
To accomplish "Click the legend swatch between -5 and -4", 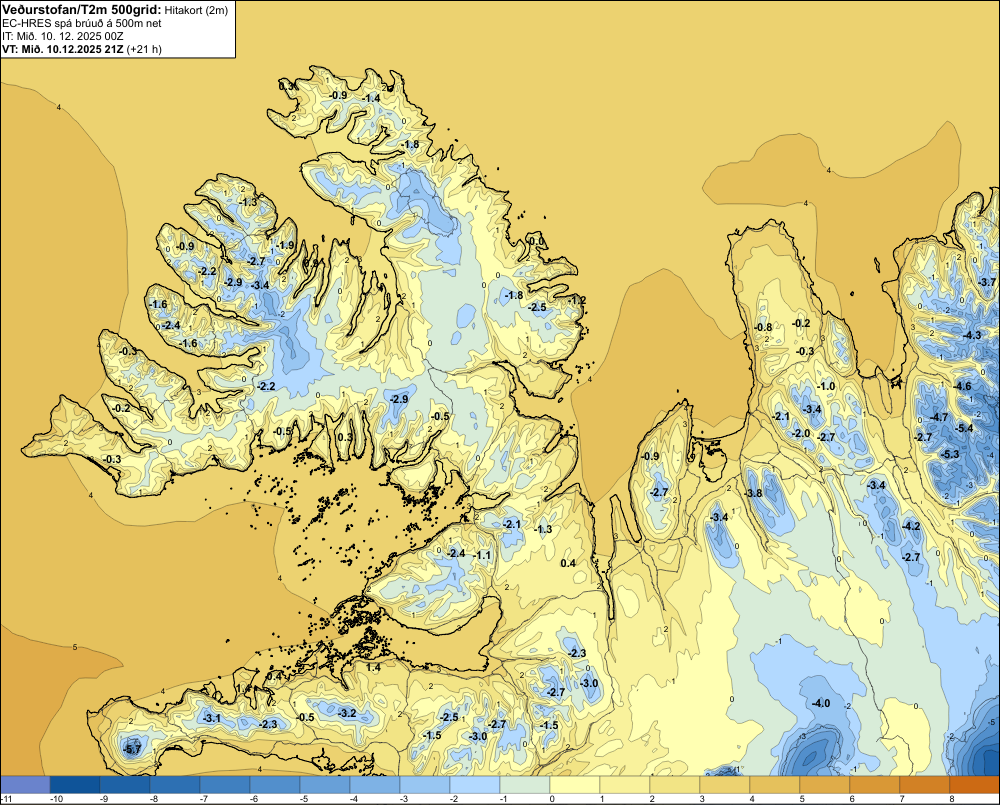I will pyautogui.click(x=325, y=785).
